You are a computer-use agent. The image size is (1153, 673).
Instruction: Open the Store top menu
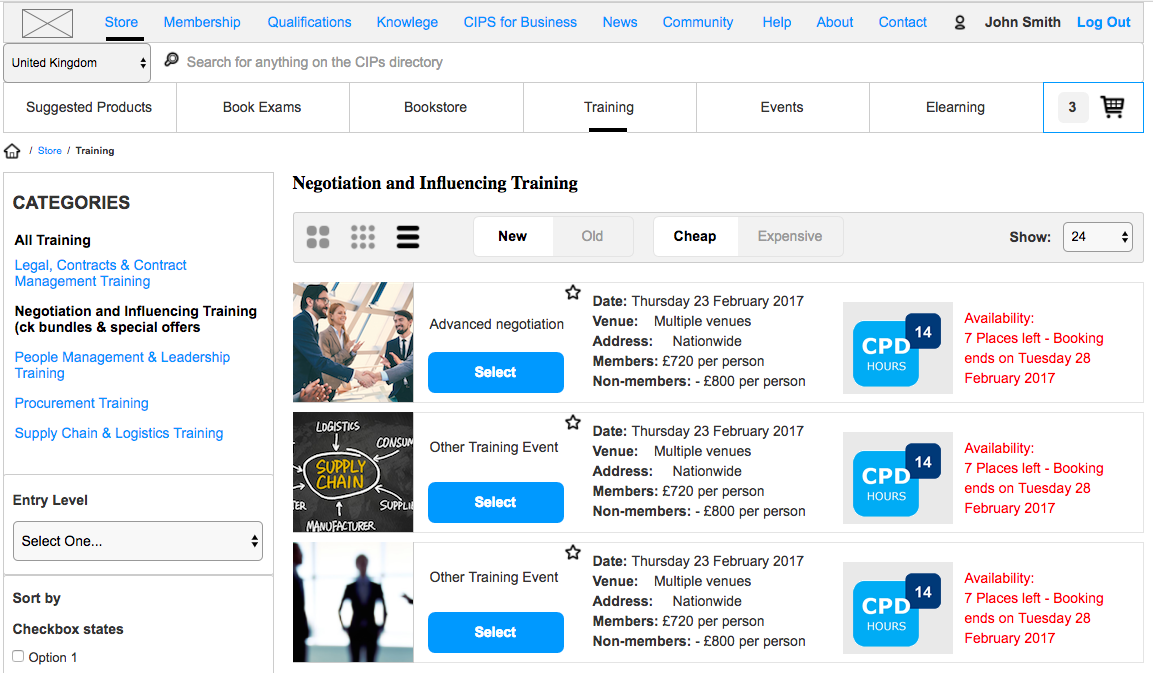pos(121,22)
